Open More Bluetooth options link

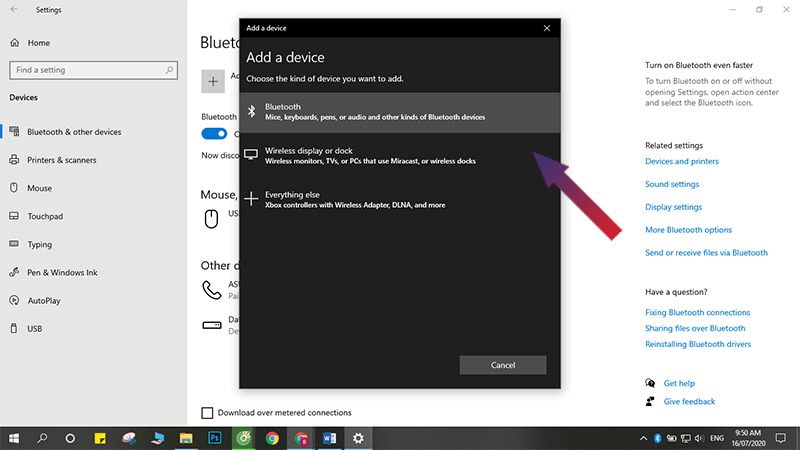688,230
